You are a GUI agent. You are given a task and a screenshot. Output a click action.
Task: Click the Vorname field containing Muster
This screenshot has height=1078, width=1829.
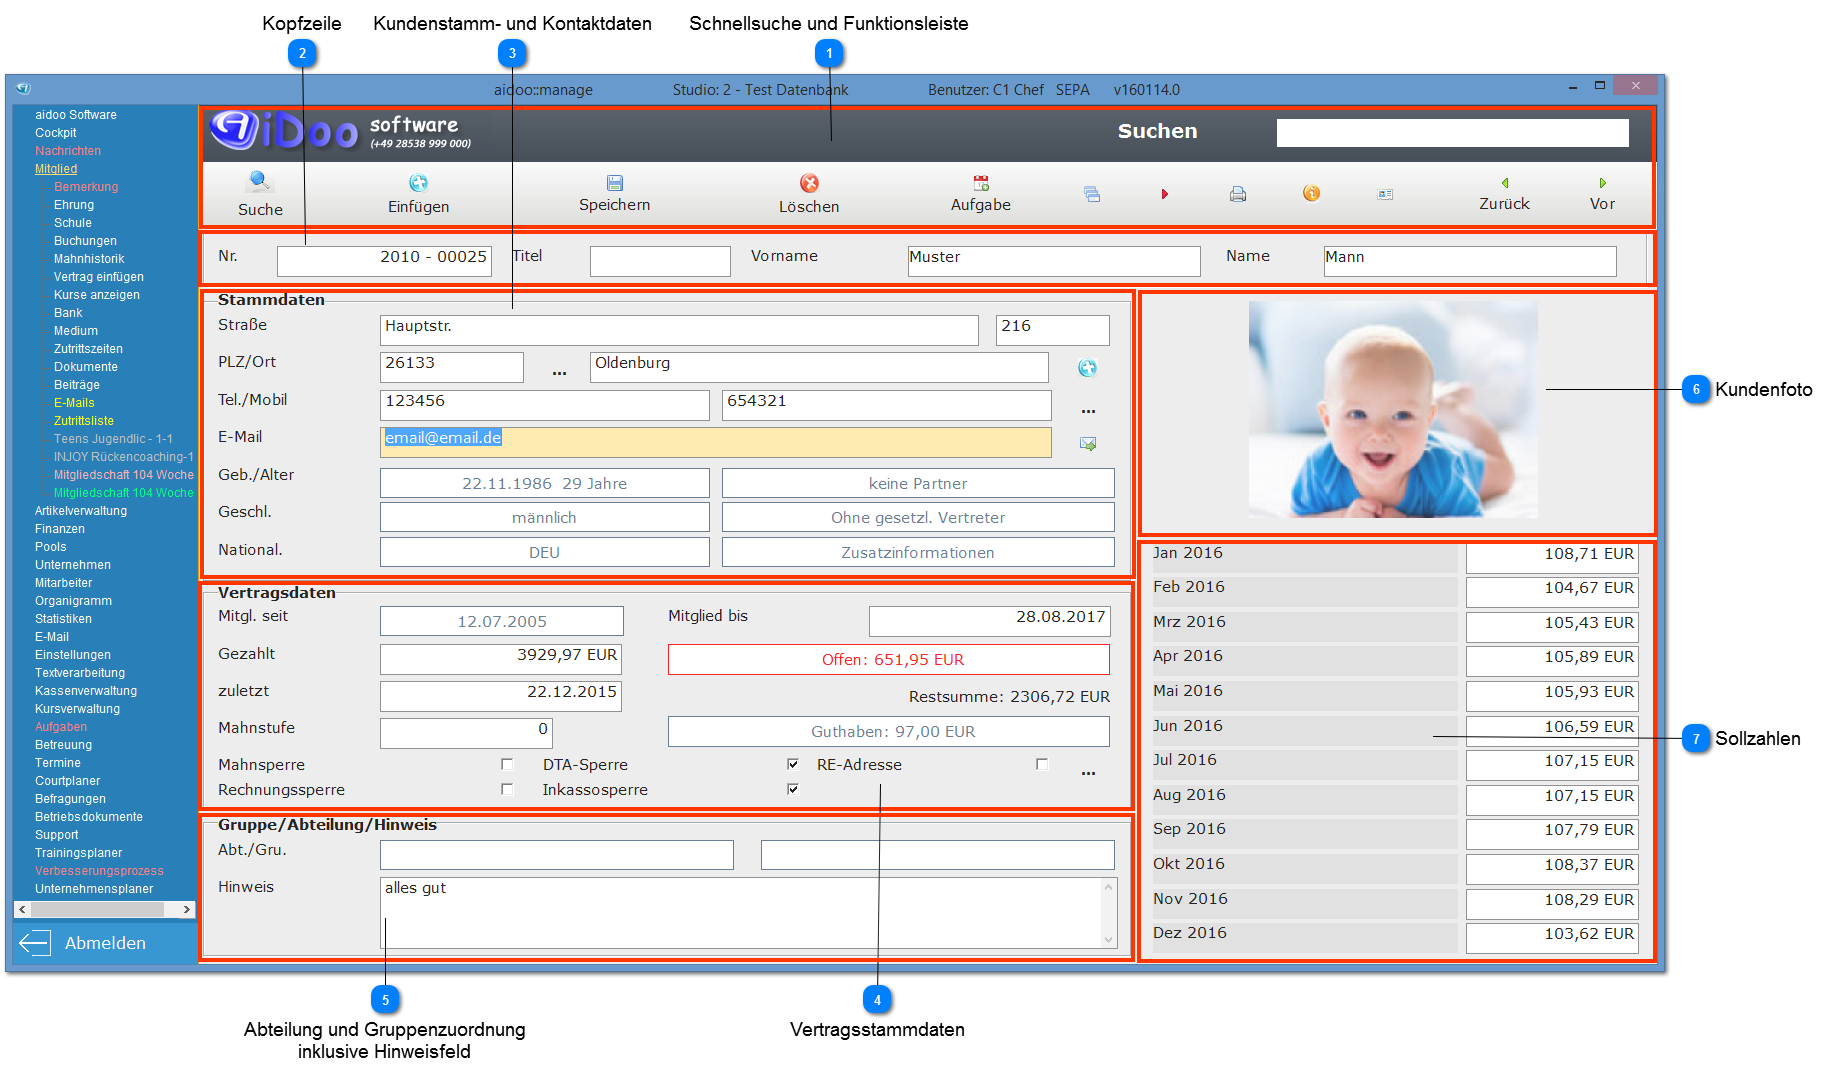[1054, 261]
